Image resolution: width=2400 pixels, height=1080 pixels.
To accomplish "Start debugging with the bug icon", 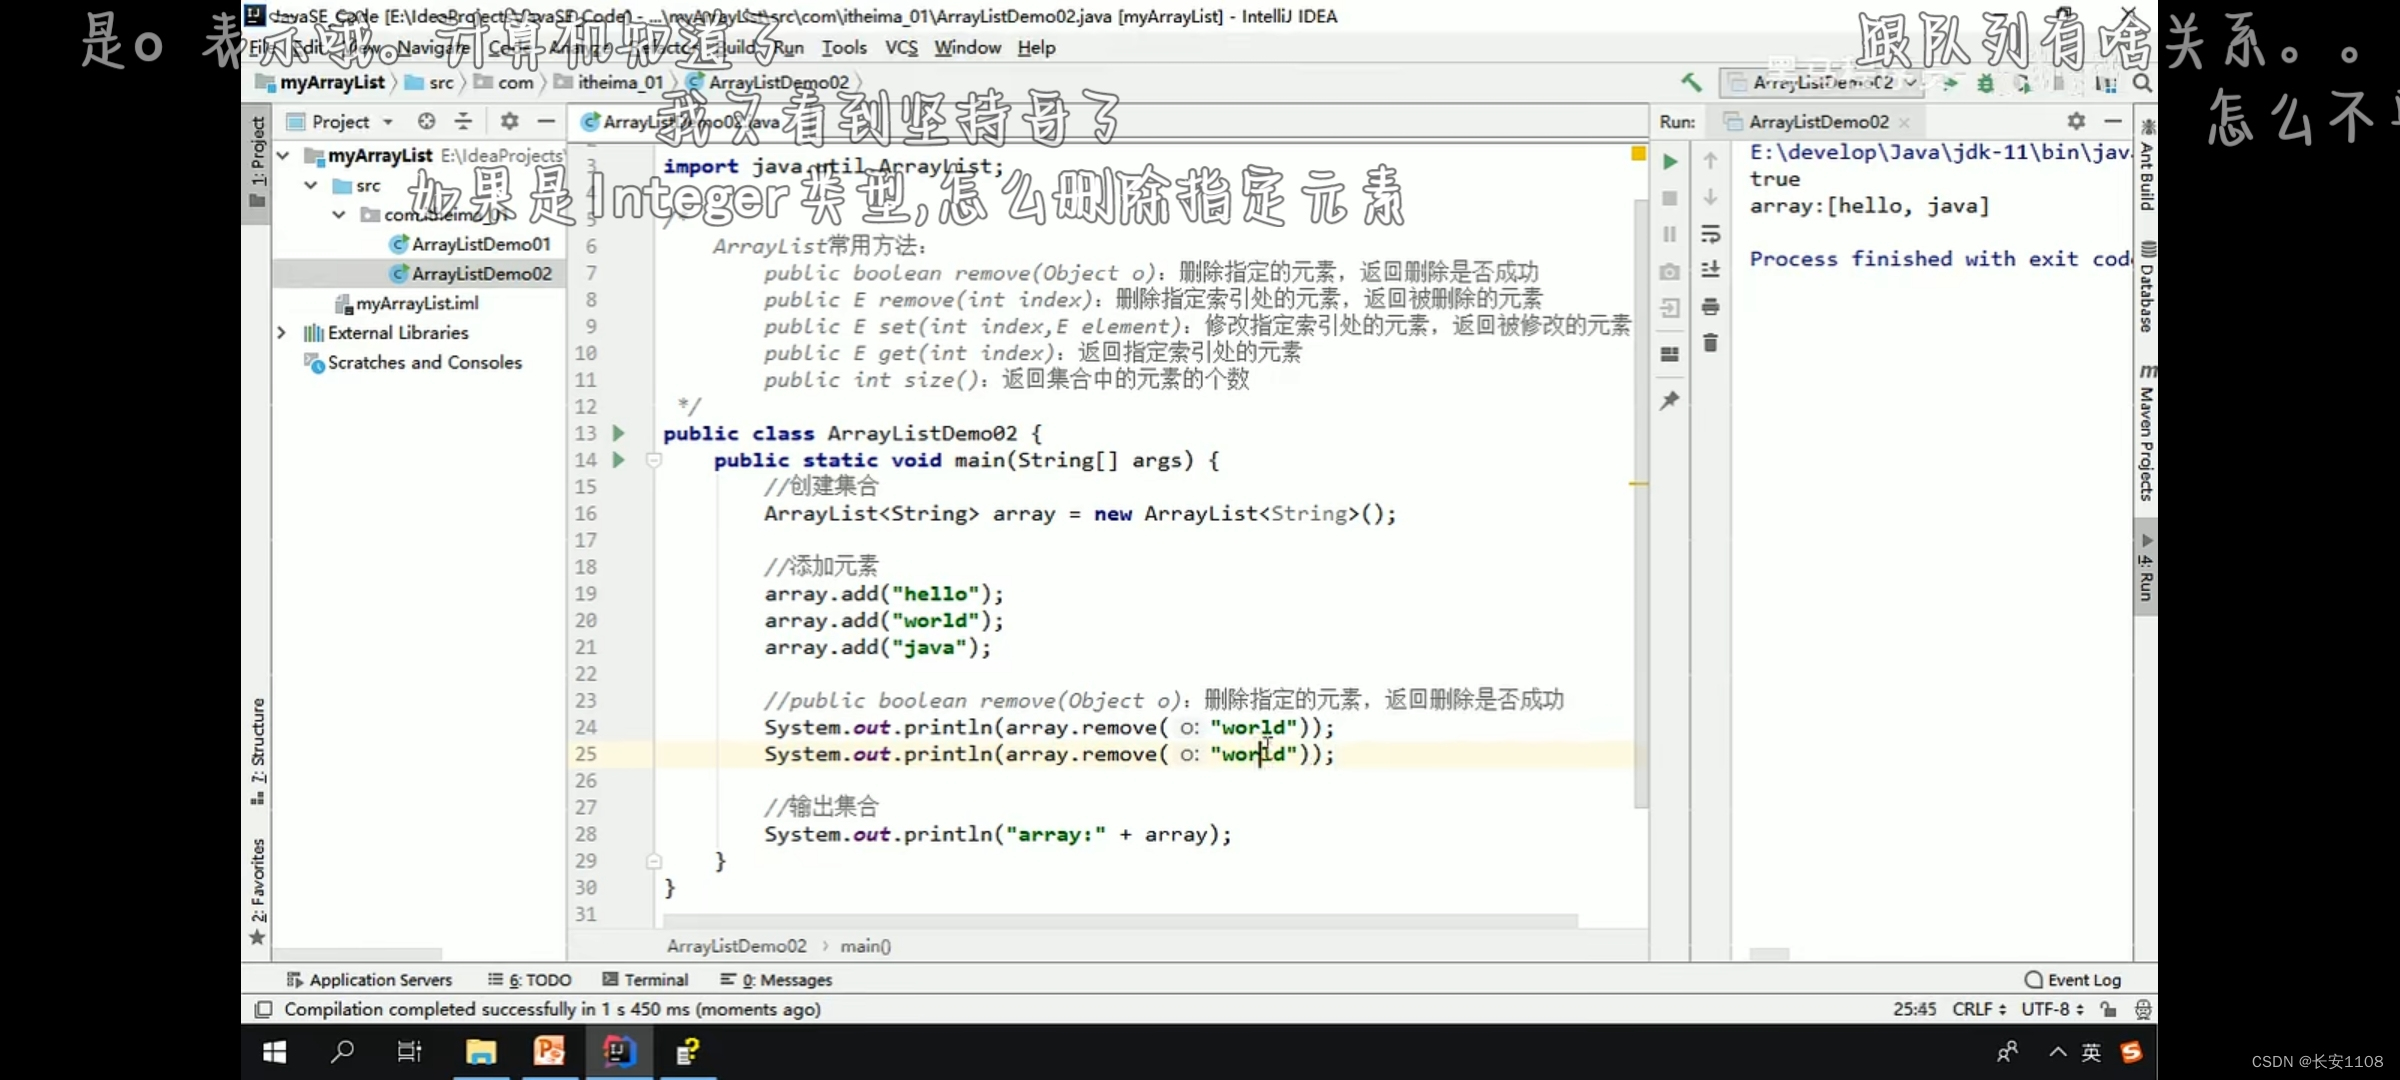I will (1985, 84).
